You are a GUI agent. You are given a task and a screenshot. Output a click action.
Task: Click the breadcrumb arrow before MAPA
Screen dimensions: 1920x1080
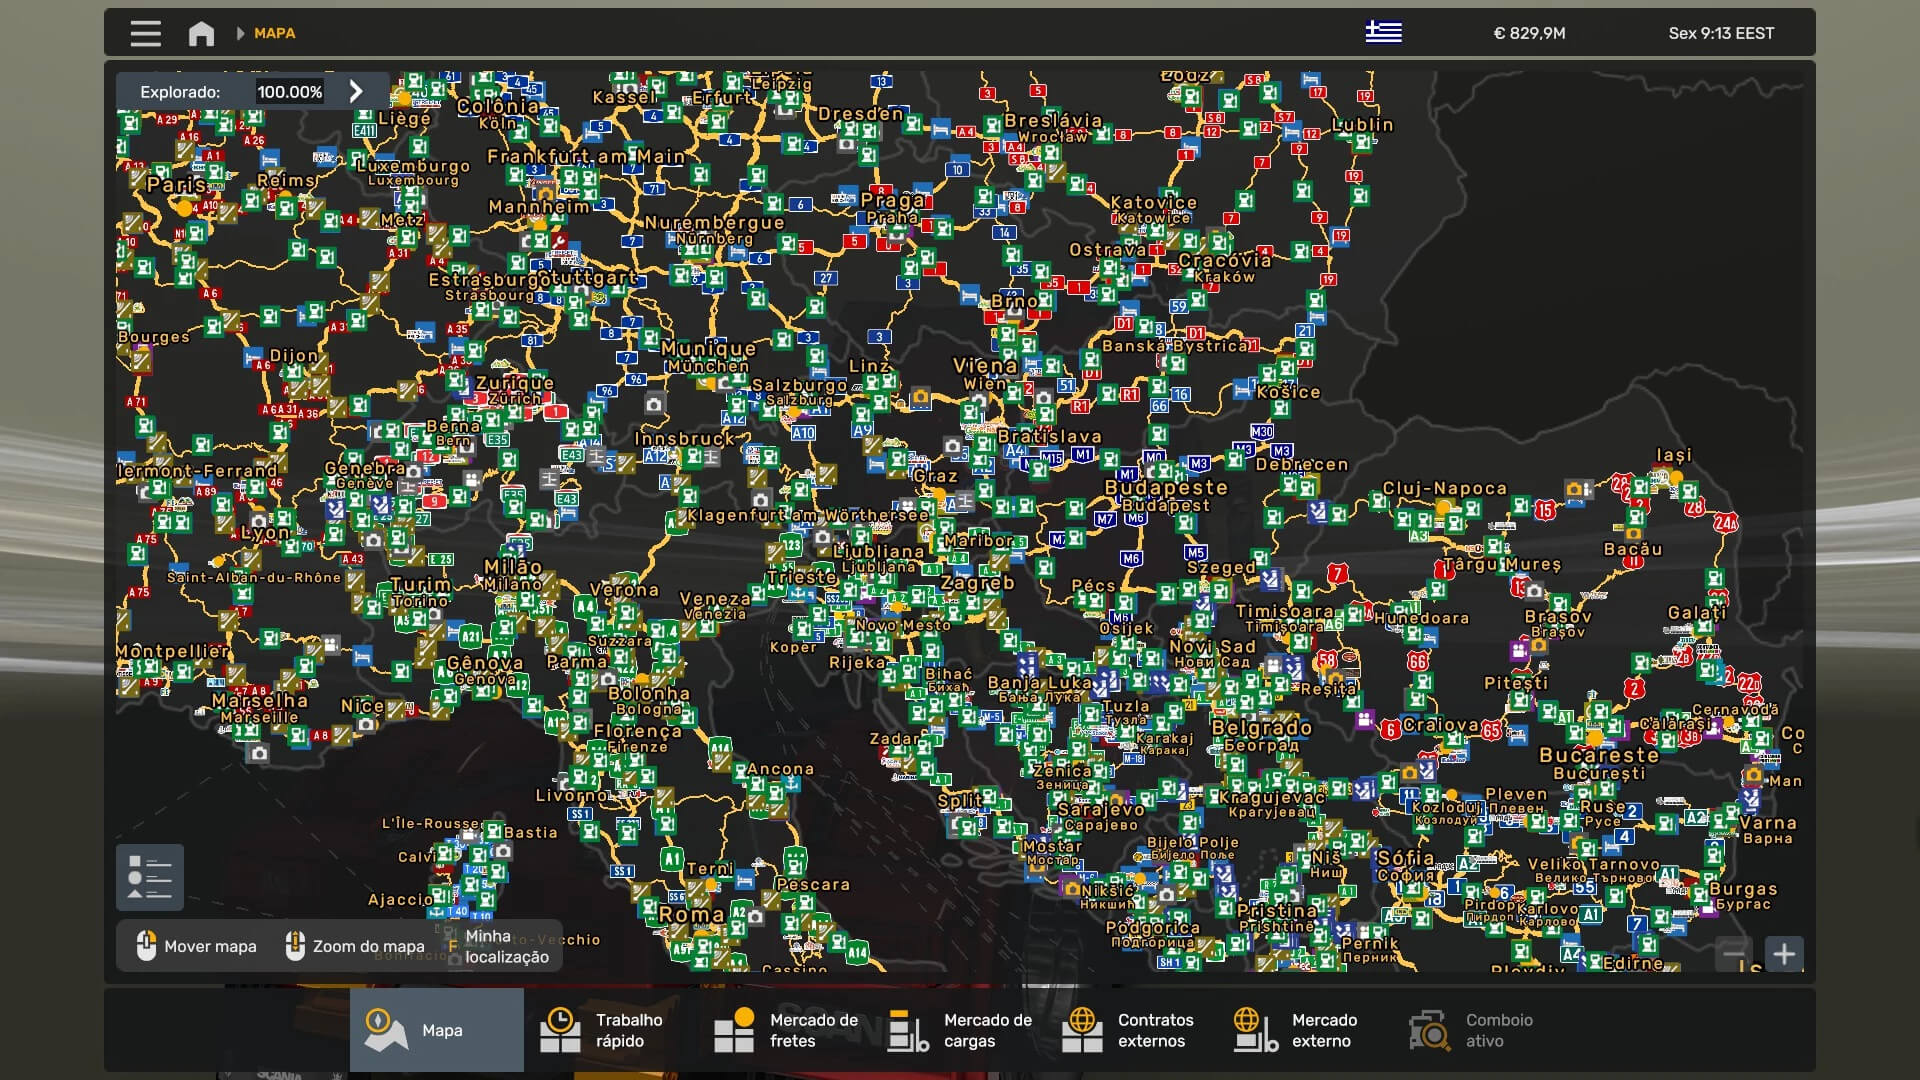pyautogui.click(x=240, y=34)
